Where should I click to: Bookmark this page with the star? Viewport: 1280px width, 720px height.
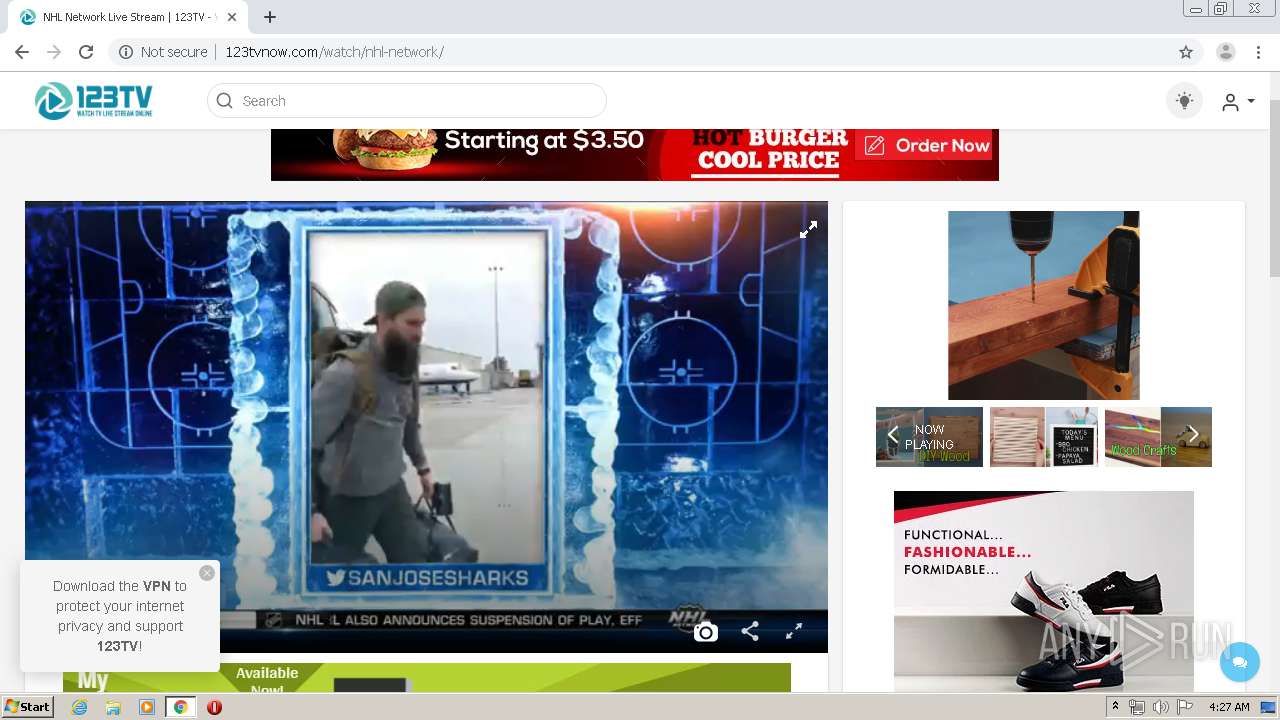coord(1186,52)
